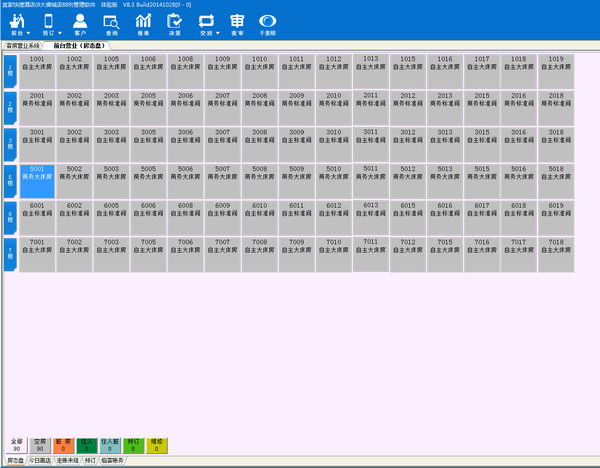600x468 pixels.
Task: Select room 5006 tile
Action: coord(186,181)
